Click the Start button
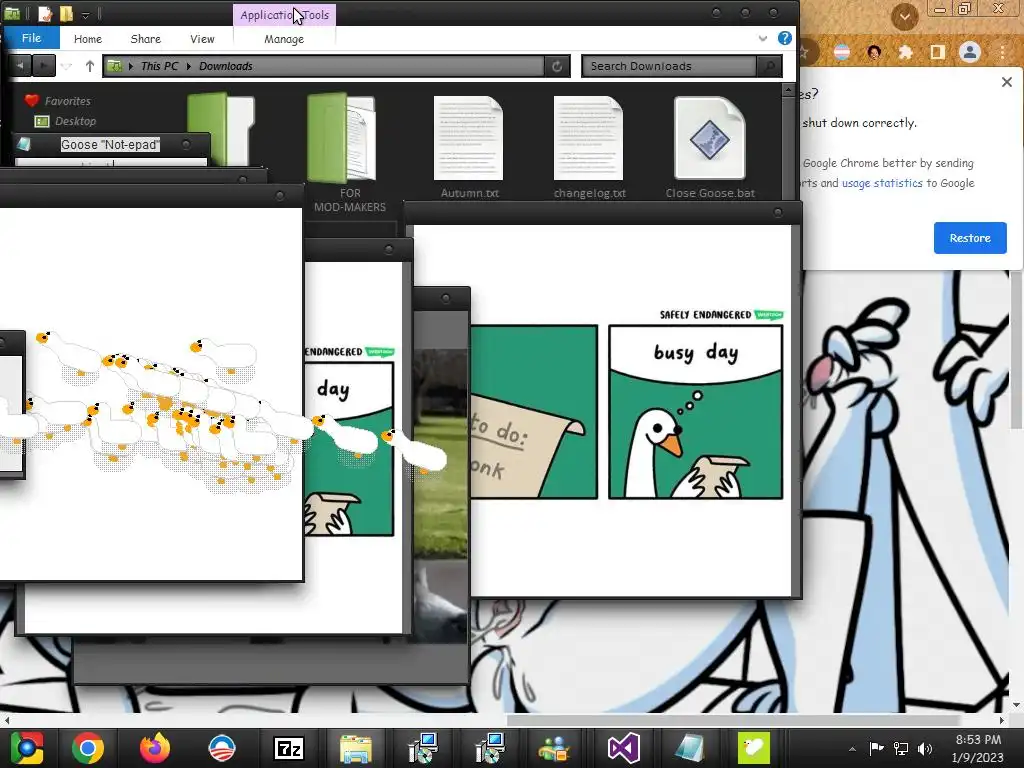 click(x=26, y=748)
